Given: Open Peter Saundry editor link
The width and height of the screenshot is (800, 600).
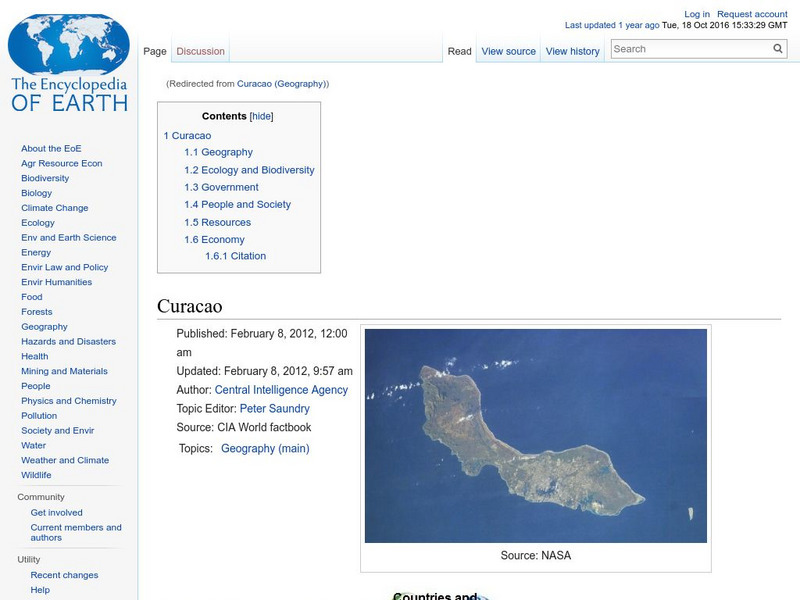Looking at the screenshot, I should point(274,409).
